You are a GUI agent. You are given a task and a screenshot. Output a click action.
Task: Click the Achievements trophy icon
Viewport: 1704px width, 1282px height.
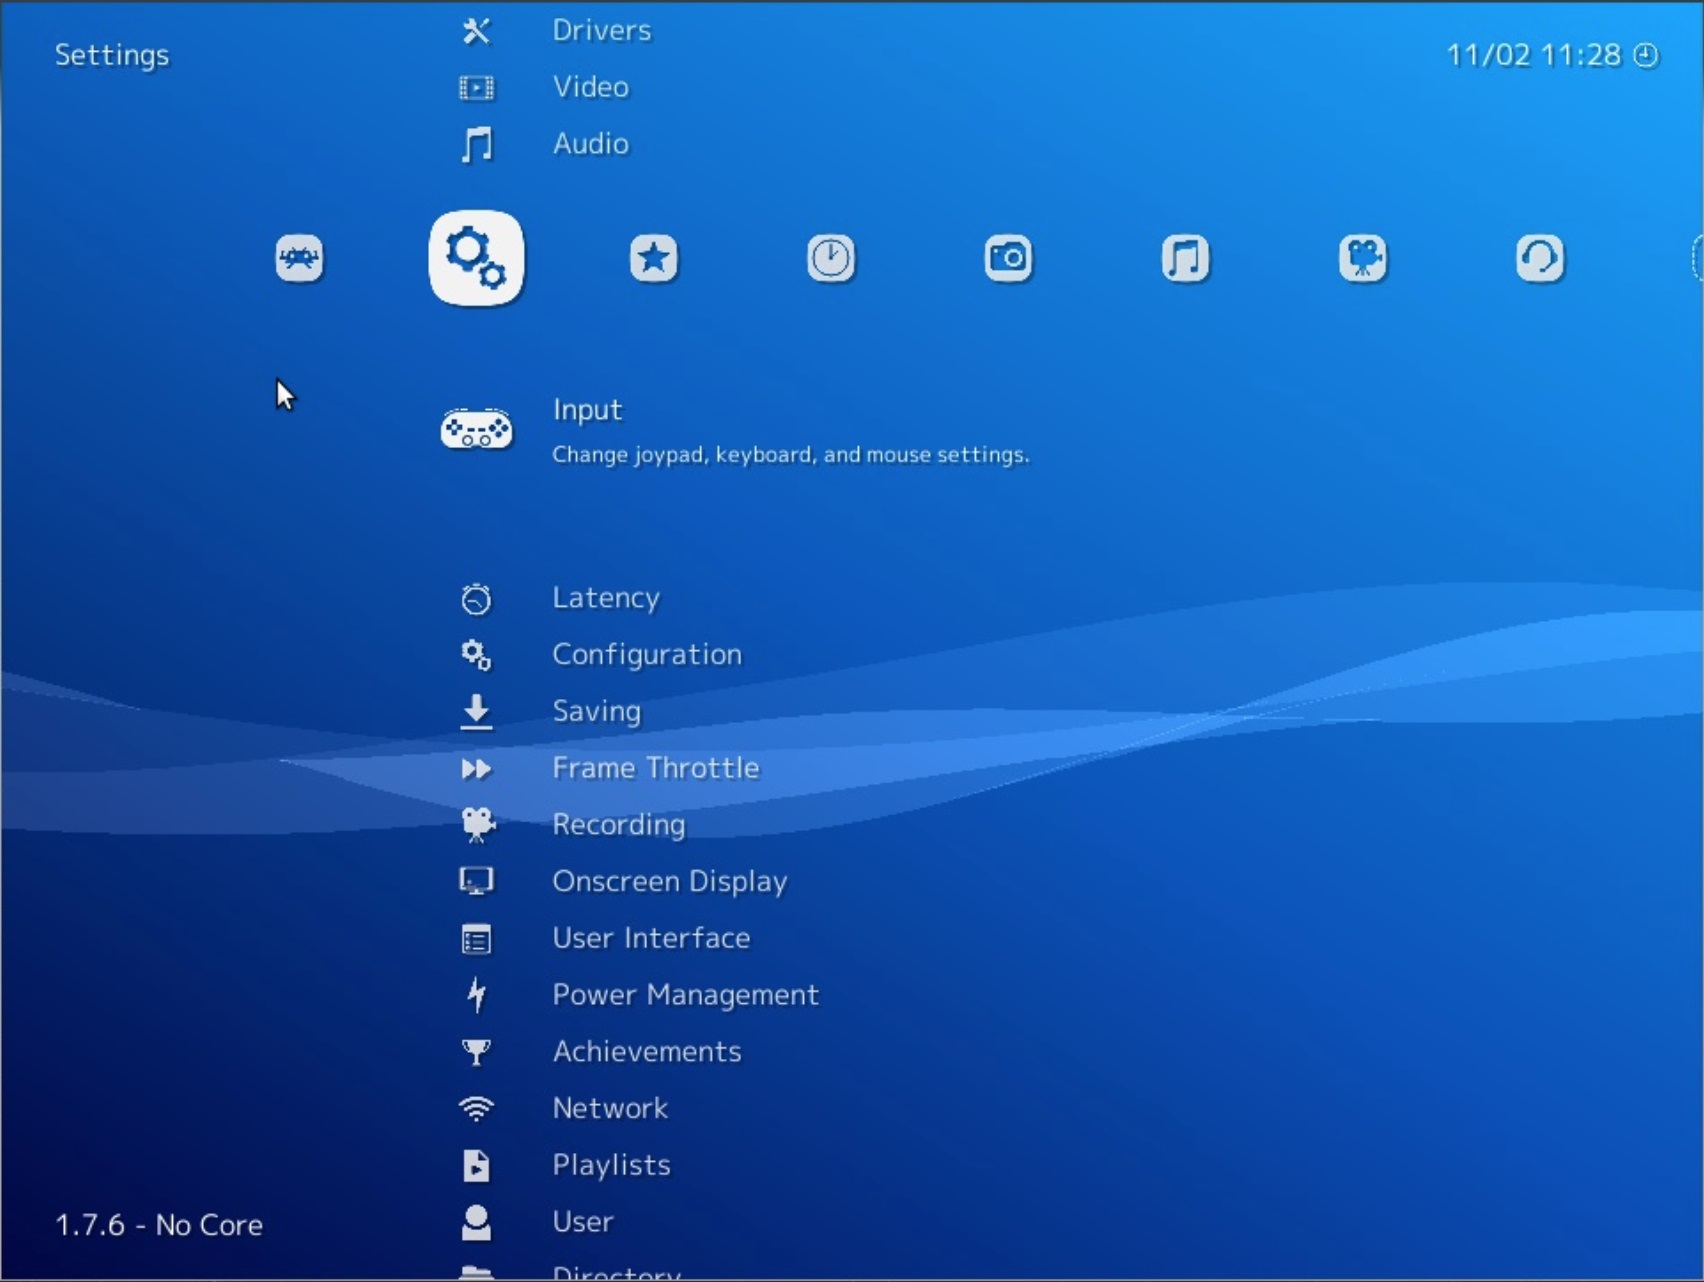(477, 1052)
